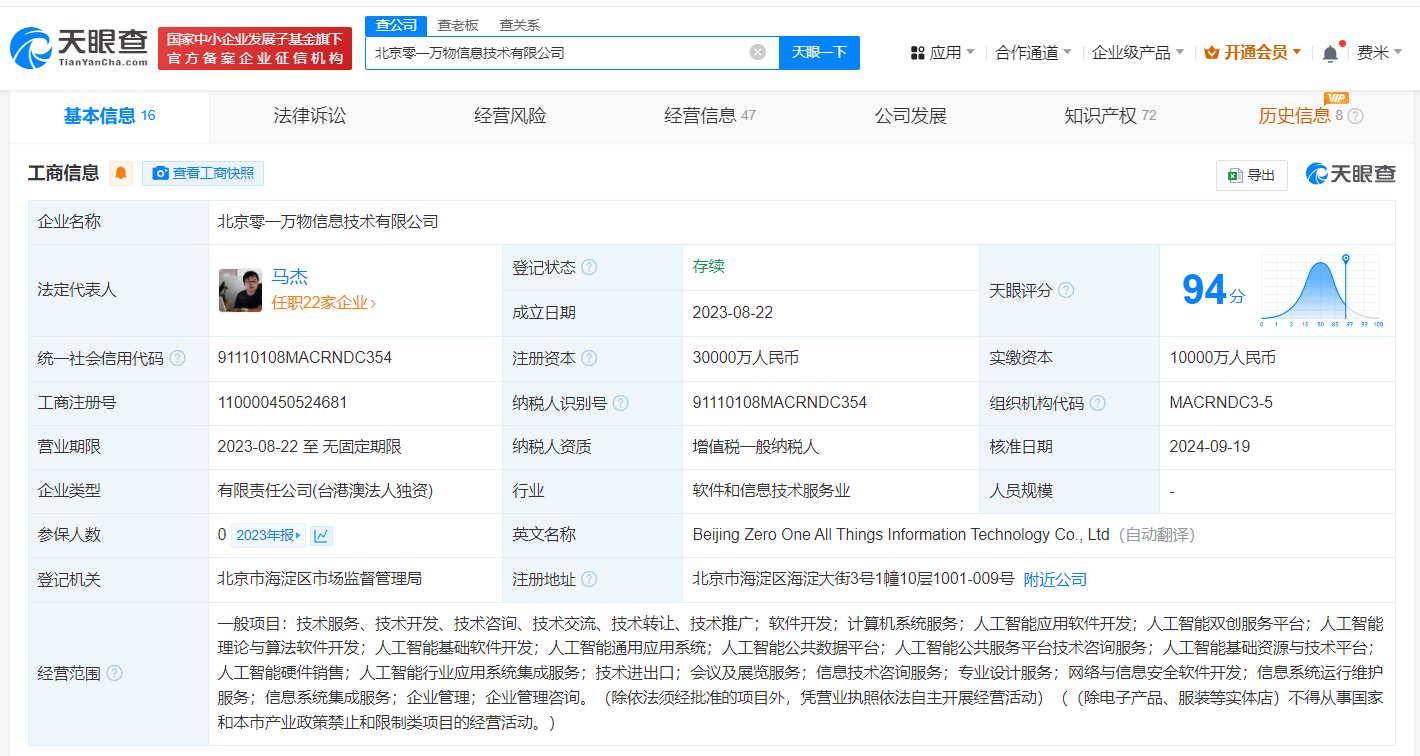The image size is (1420, 756).
Task: Click help icon next to 经营范围
Action: click(x=114, y=673)
